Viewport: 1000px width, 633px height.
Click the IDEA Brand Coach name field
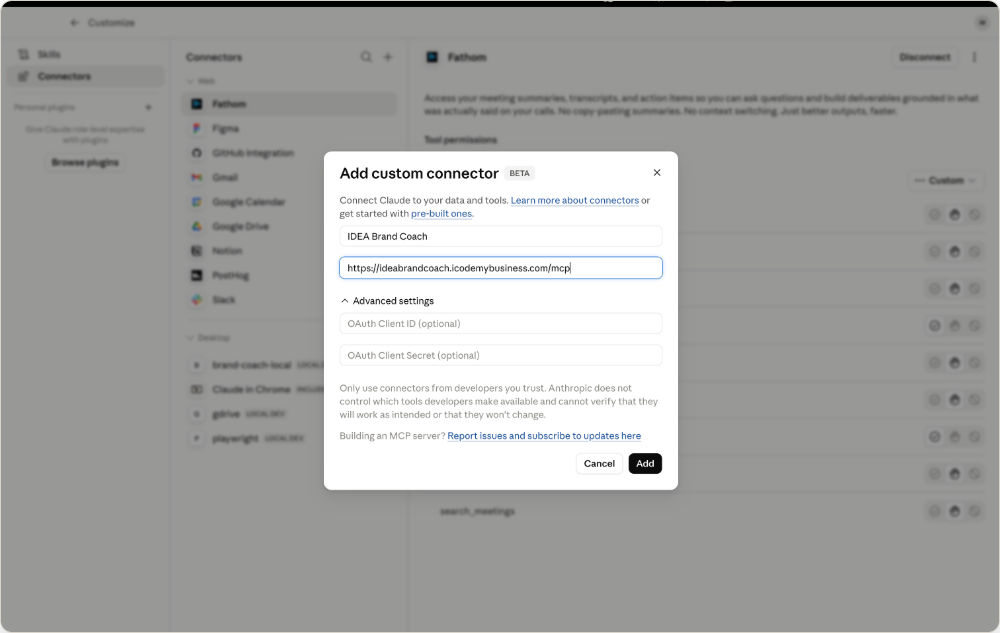tap(501, 236)
